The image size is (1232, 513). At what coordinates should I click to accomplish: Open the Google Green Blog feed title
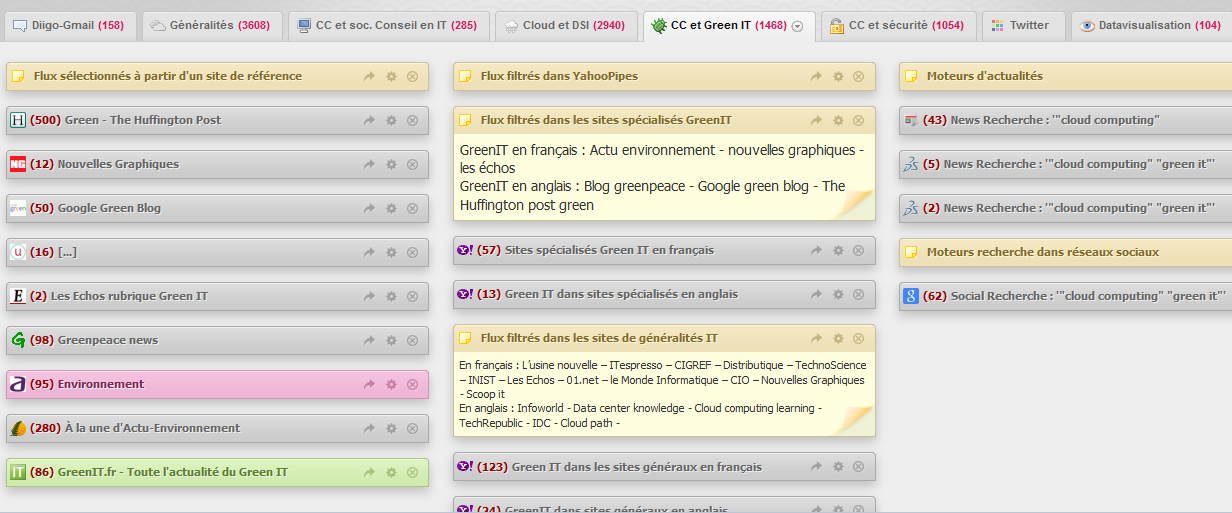(x=109, y=208)
